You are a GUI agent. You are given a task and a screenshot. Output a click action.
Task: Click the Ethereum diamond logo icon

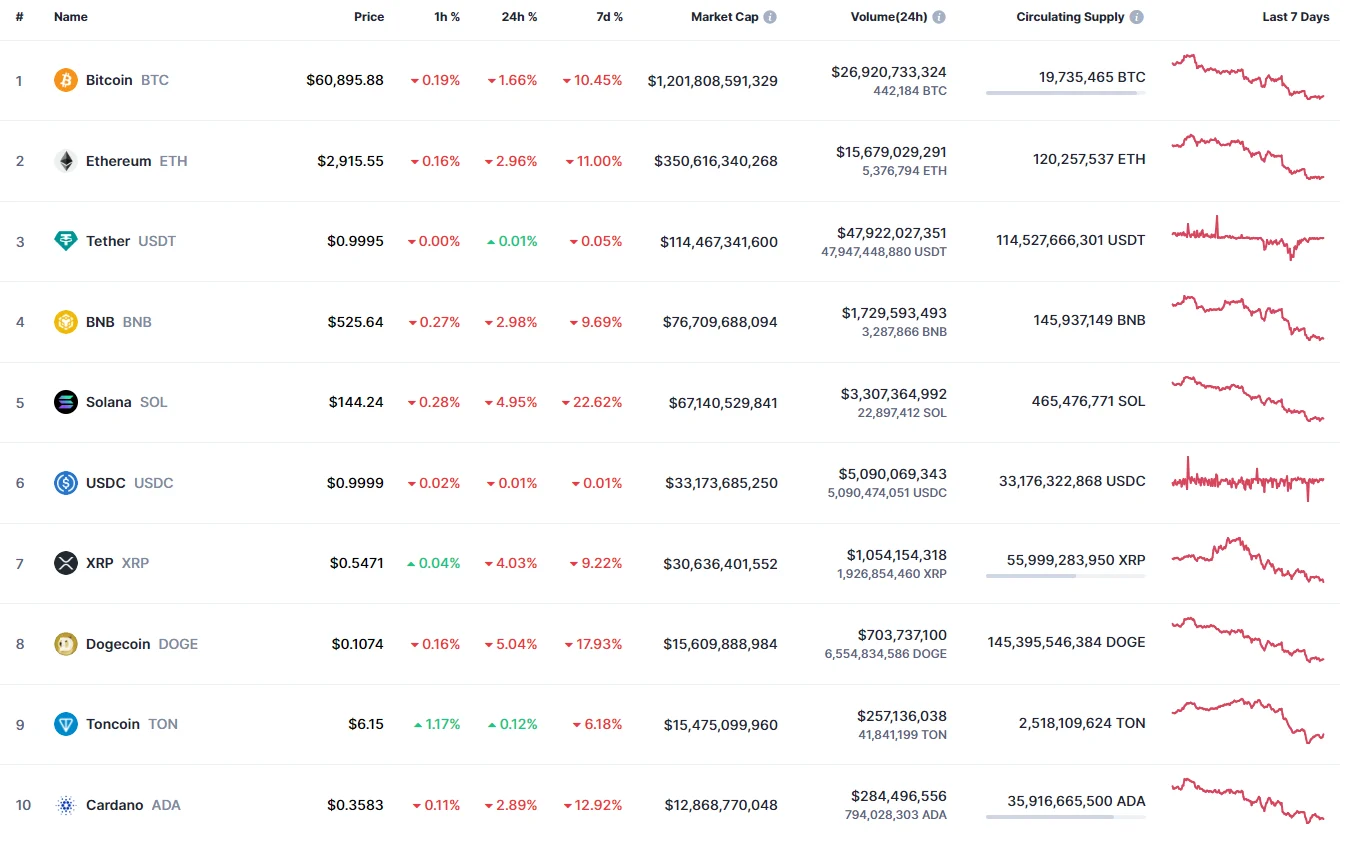pyautogui.click(x=65, y=161)
